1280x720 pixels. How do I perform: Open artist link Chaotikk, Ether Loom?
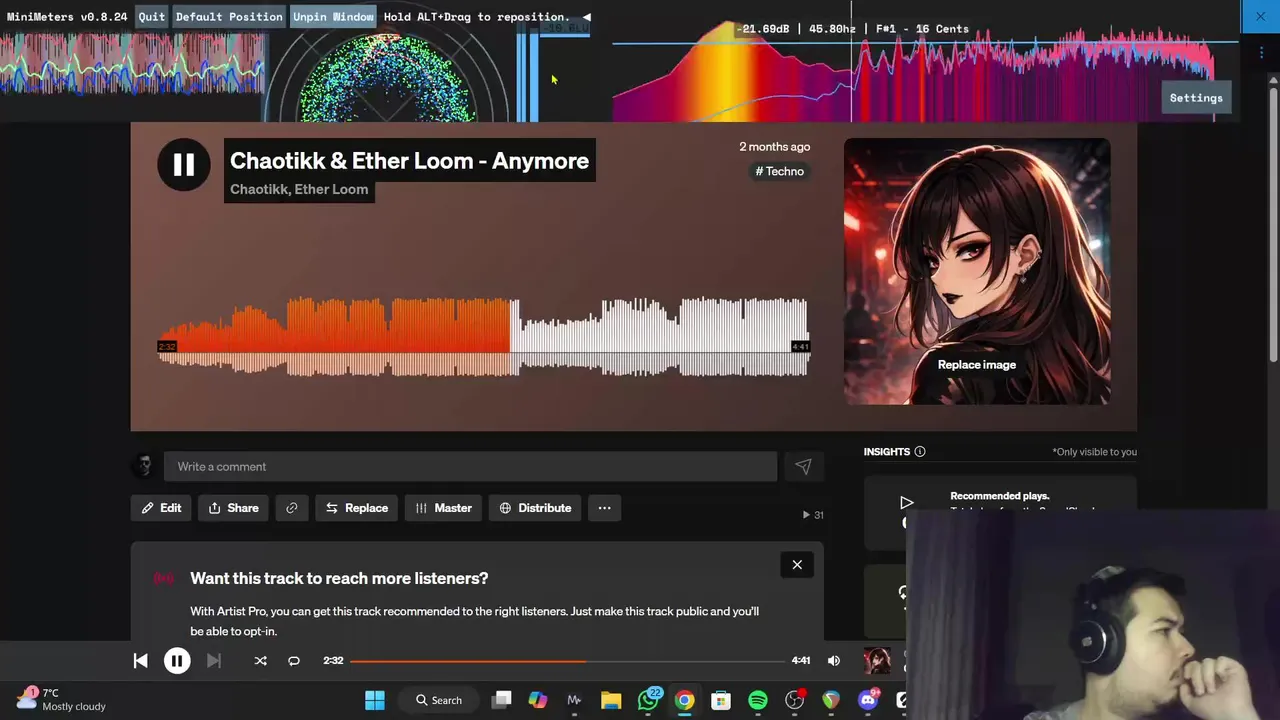coord(299,189)
